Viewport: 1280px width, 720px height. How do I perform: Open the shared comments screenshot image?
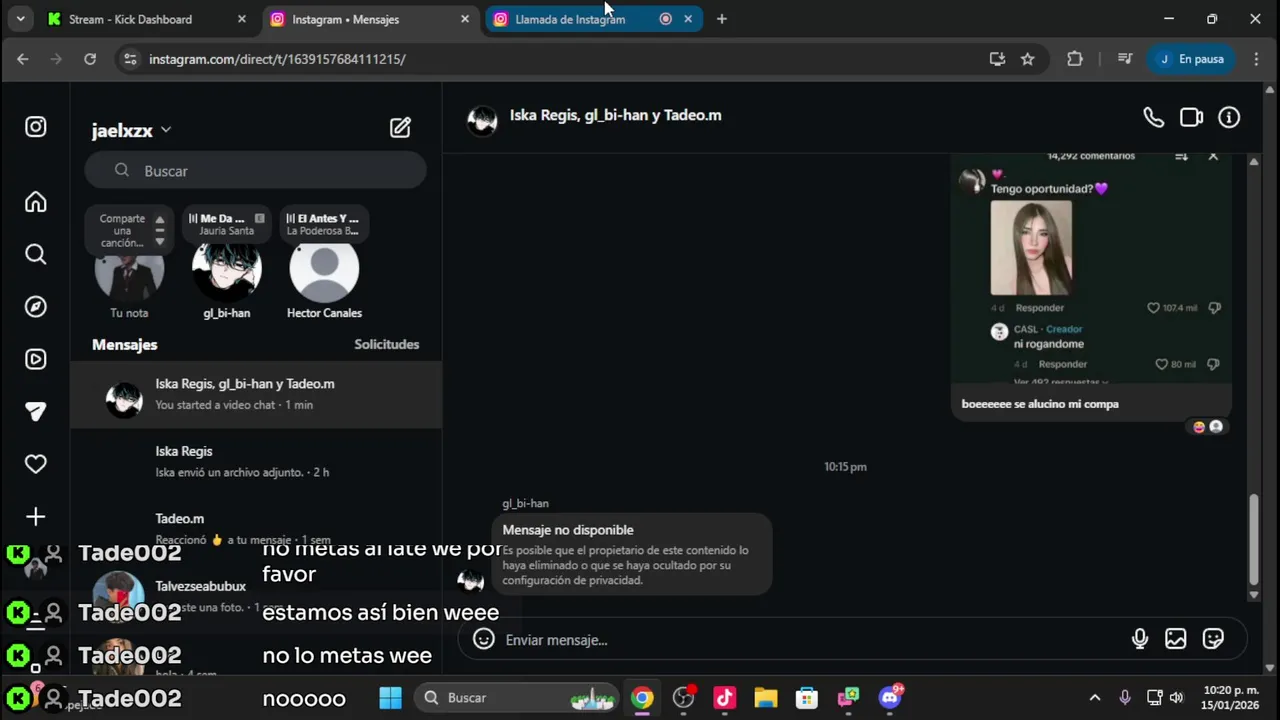click(1091, 267)
